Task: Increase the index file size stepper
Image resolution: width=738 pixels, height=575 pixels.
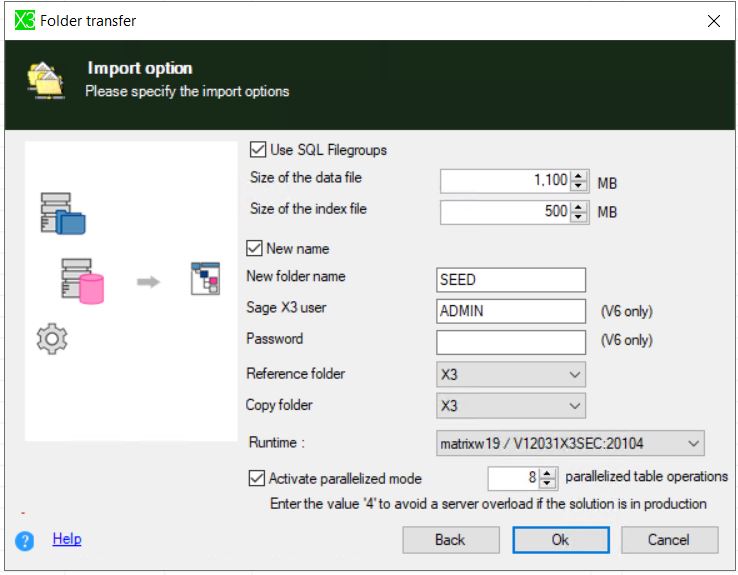Action: [x=578, y=207]
